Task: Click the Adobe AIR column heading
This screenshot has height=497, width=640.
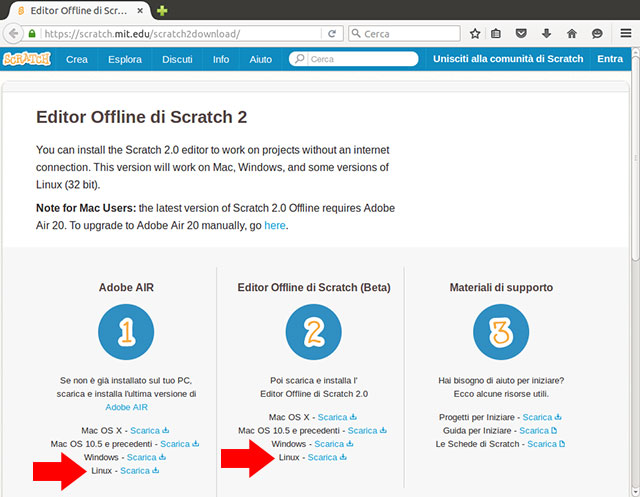Action: [x=126, y=288]
